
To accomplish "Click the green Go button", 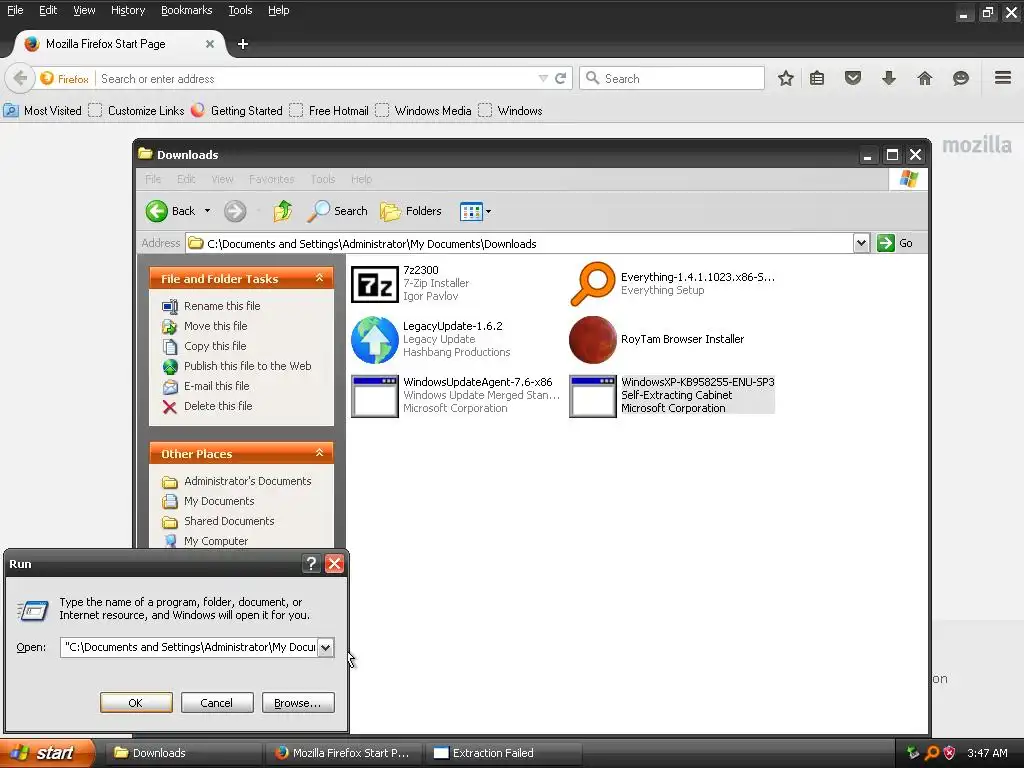I will click(x=895, y=243).
